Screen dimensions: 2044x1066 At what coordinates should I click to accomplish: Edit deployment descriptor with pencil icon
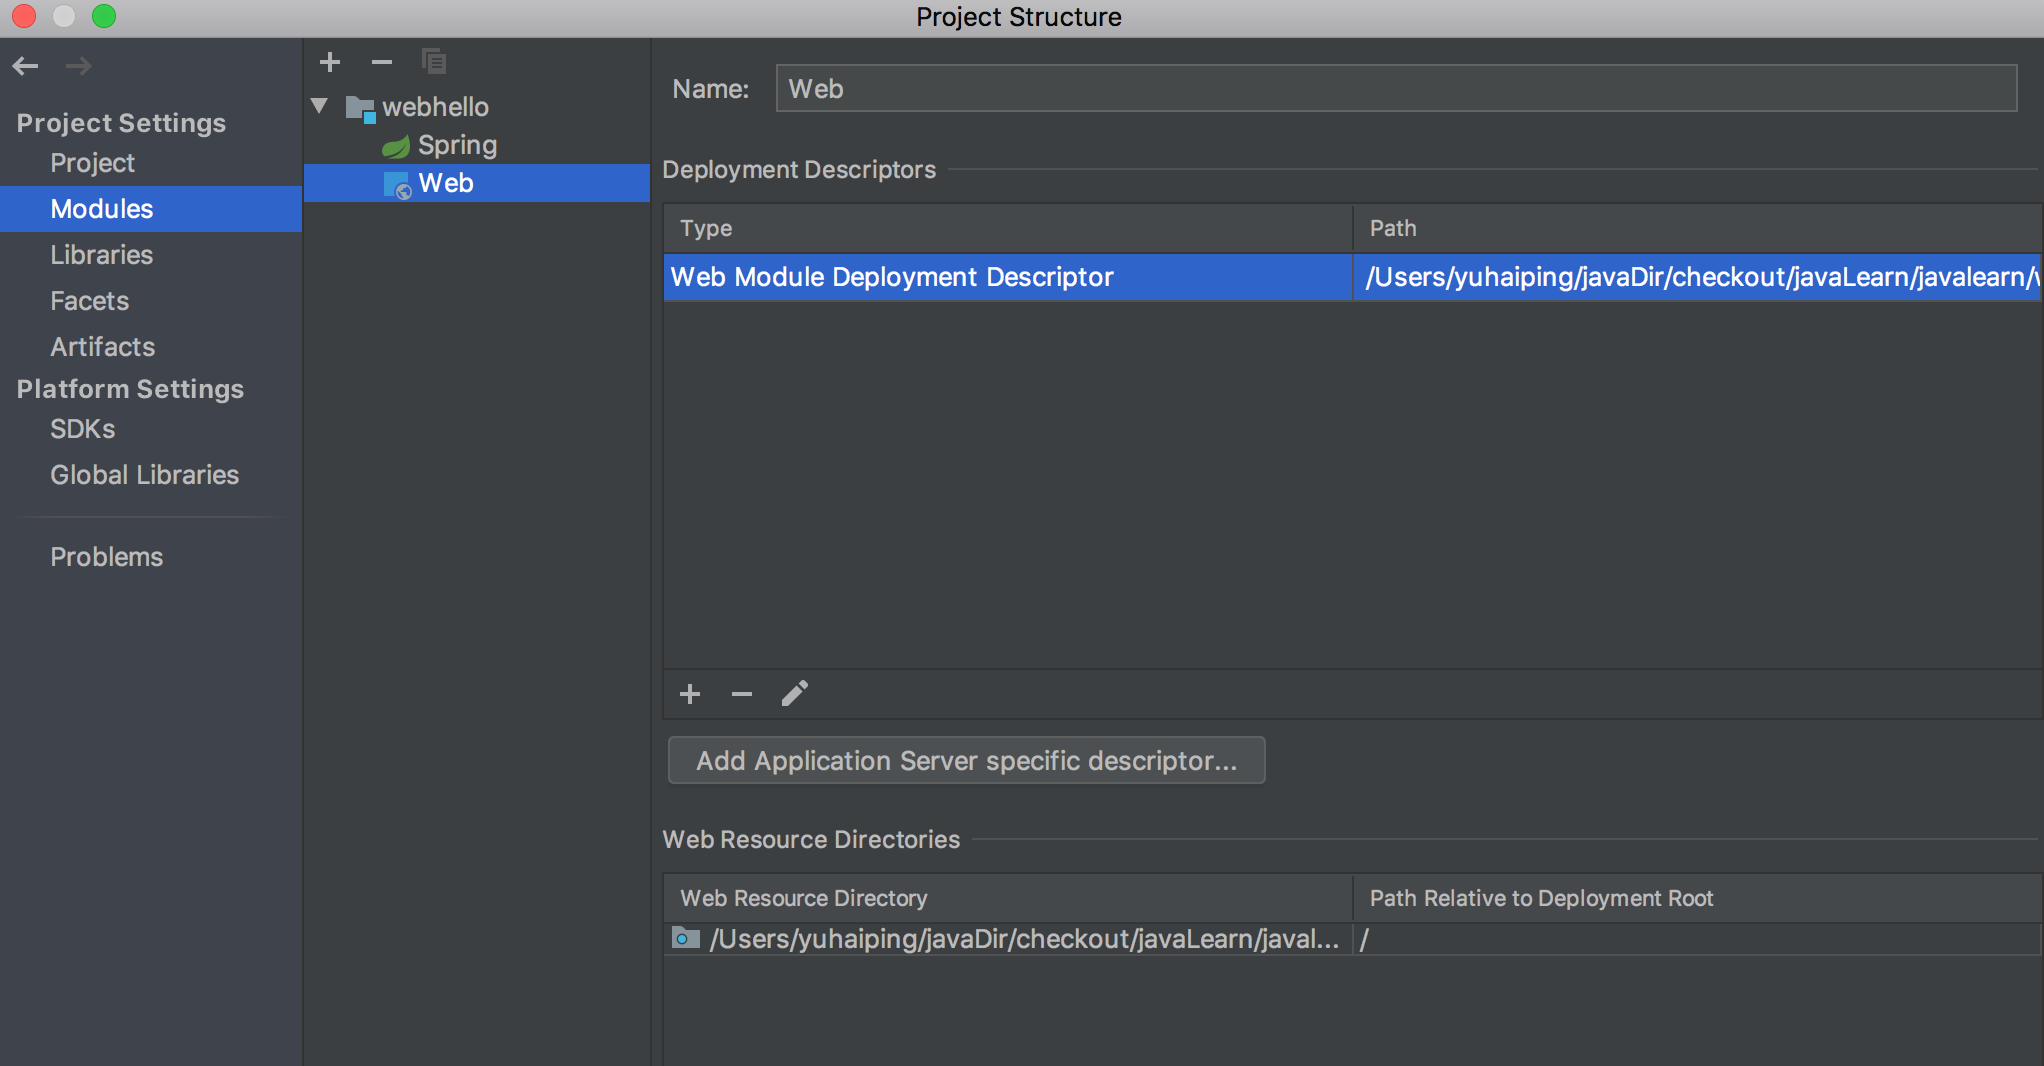[x=794, y=694]
